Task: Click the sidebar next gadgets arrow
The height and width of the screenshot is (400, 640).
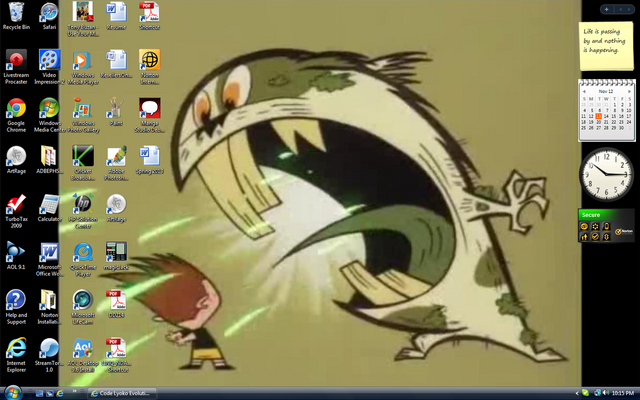Action: point(629,9)
